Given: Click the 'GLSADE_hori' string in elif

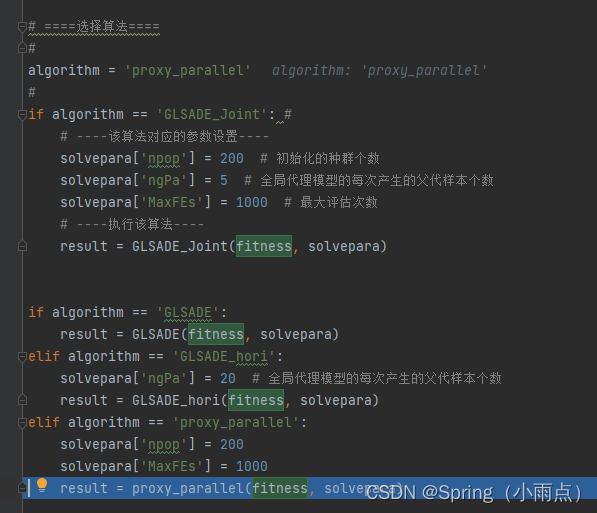Looking at the screenshot, I should click(223, 356).
